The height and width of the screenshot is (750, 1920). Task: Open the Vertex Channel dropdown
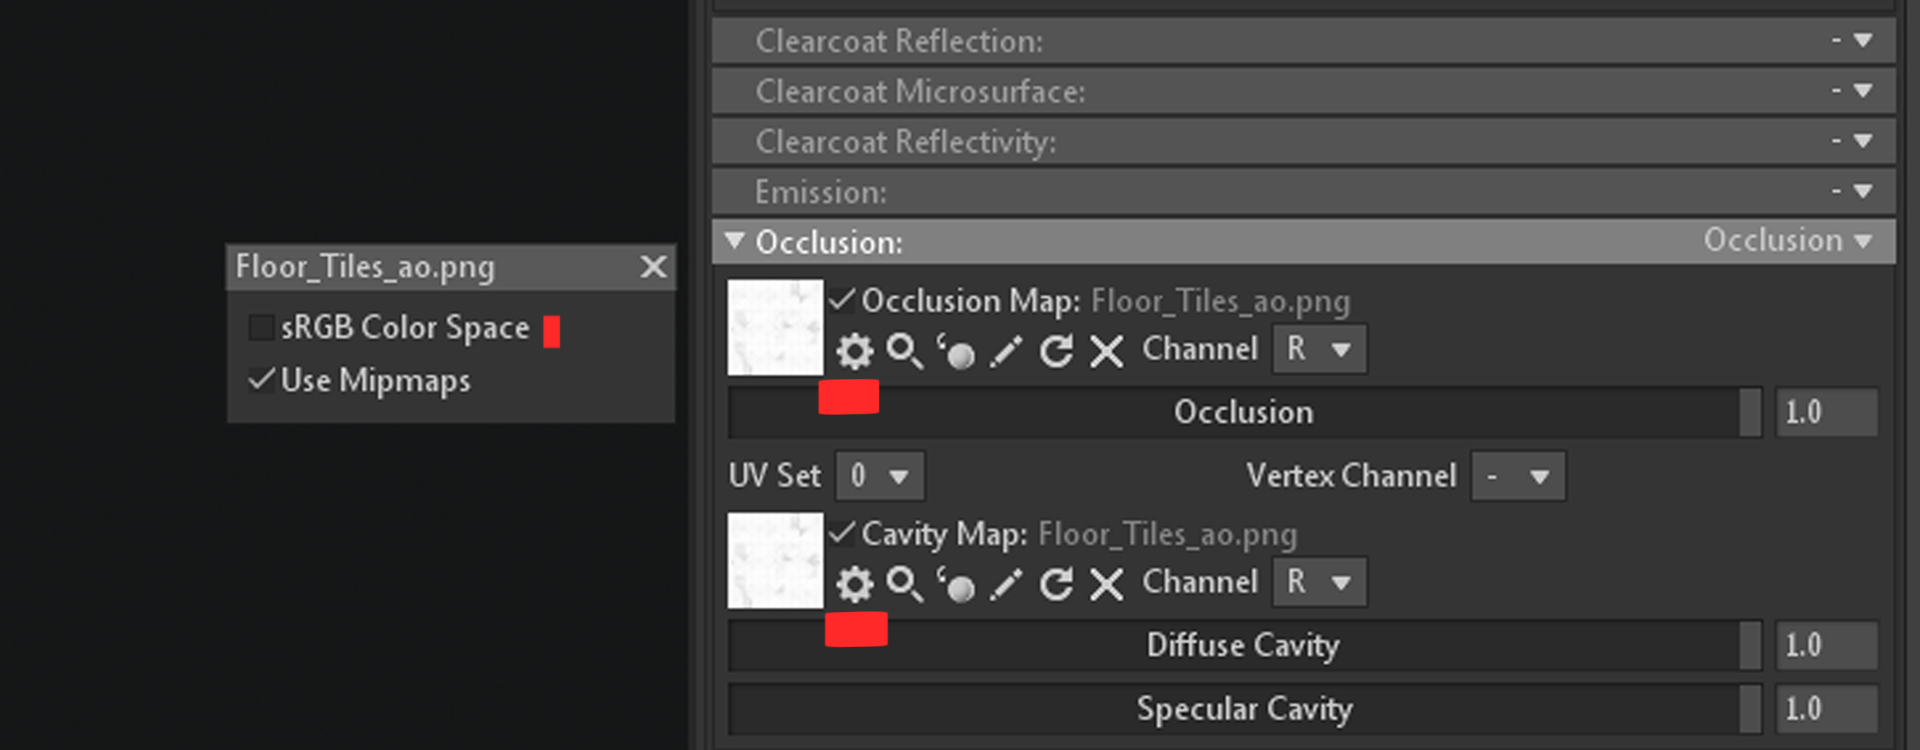[1516, 476]
